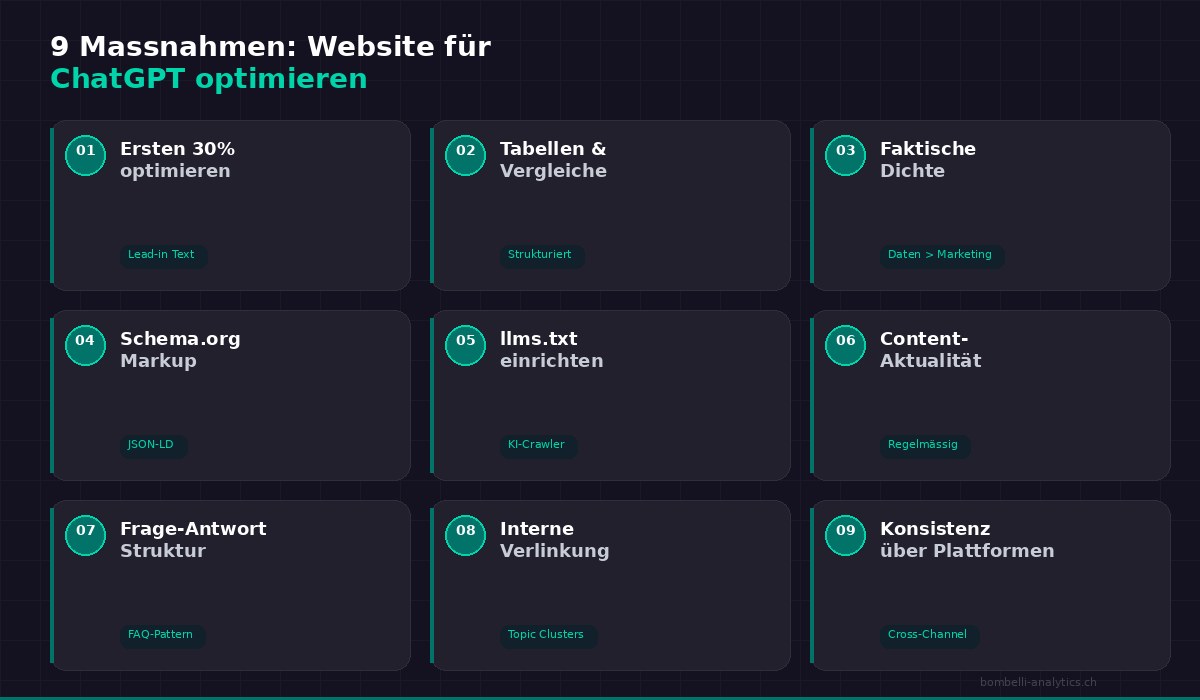Click the JSON-LD label on the Schema.org card
The image size is (1200, 700).
tap(153, 446)
